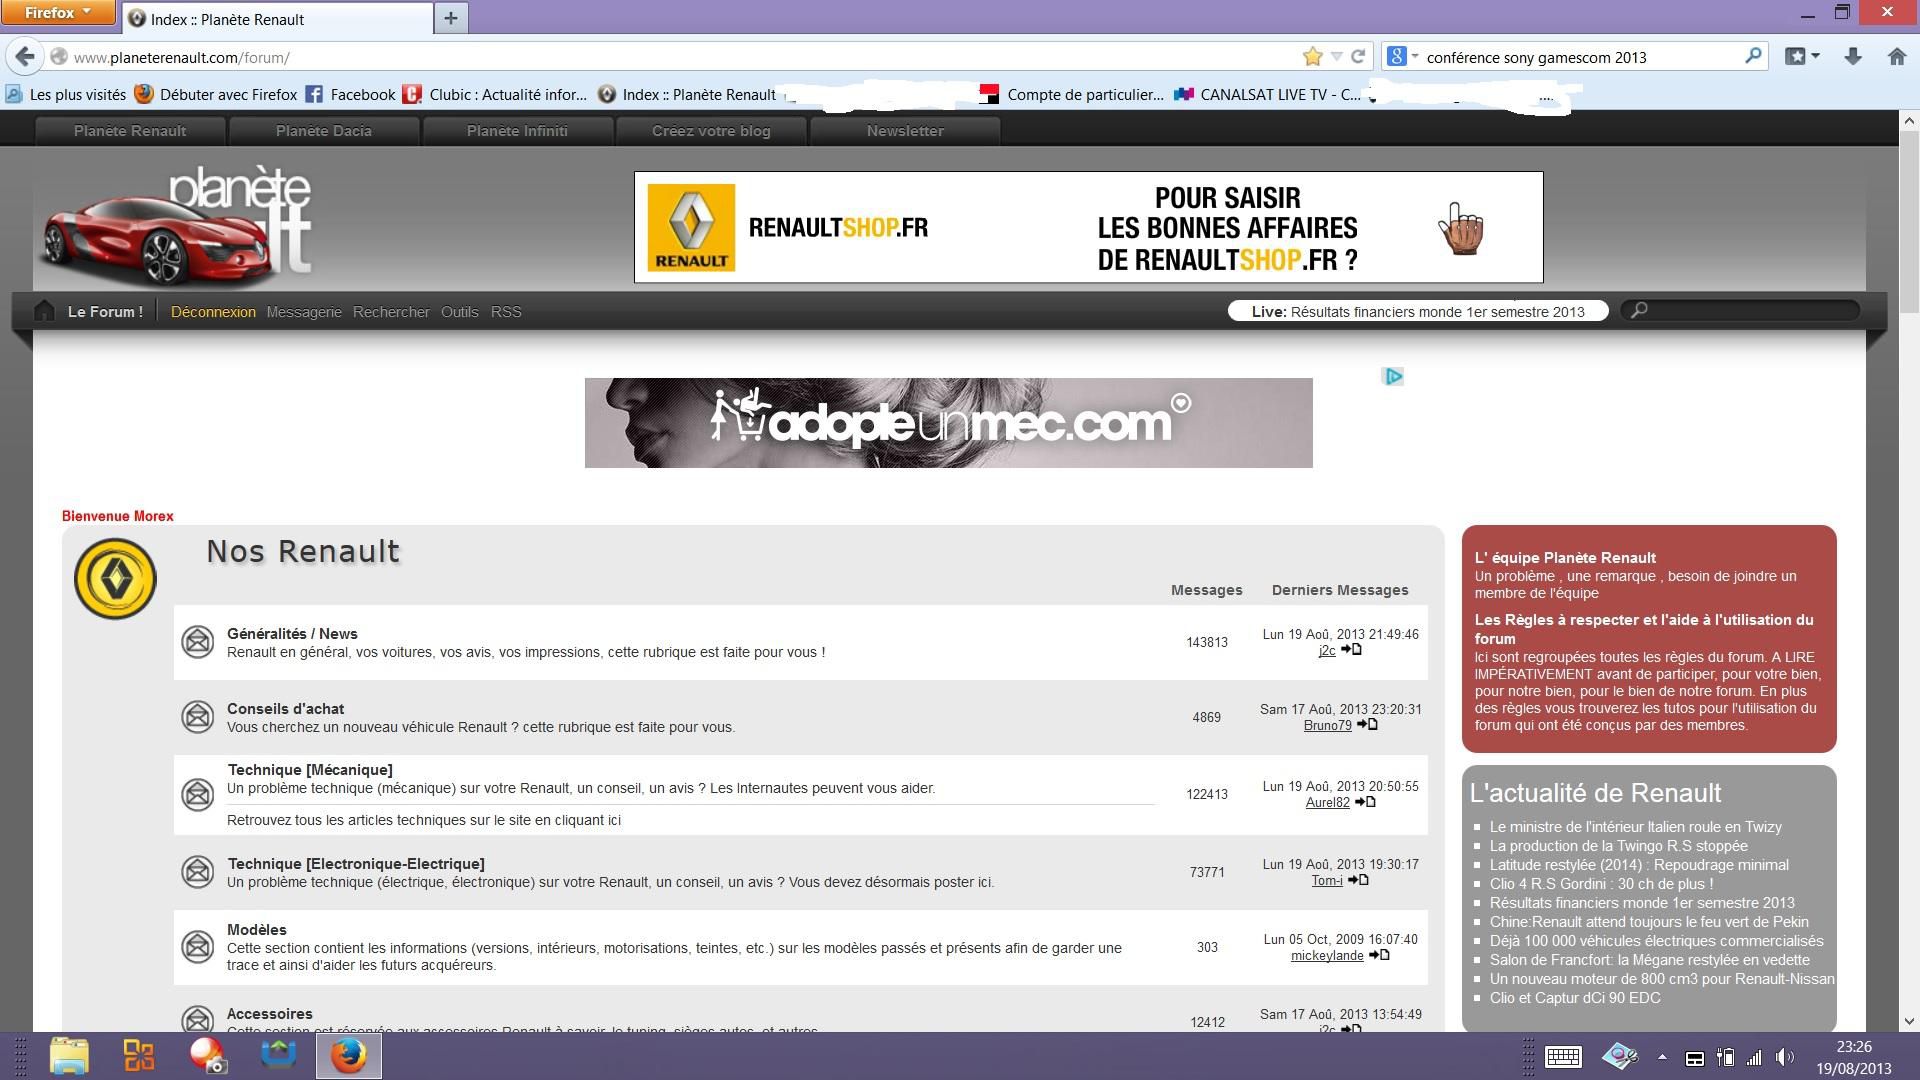
Task: Open the Rechercher link
Action: coord(391,312)
